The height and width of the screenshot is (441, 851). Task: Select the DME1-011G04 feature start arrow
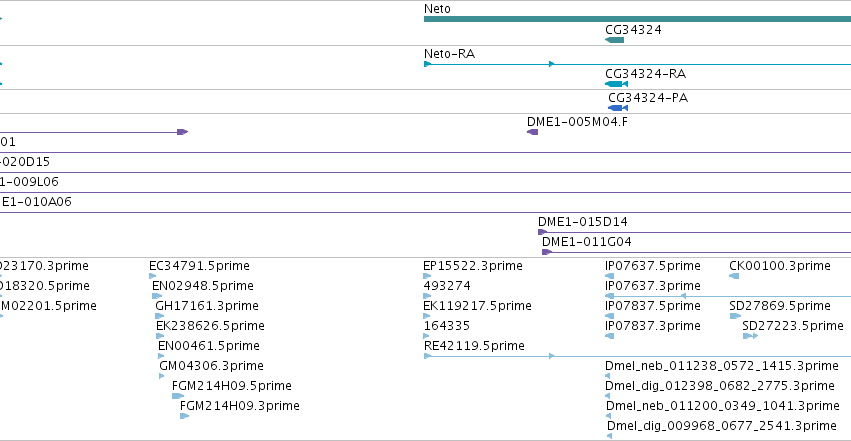(547, 252)
